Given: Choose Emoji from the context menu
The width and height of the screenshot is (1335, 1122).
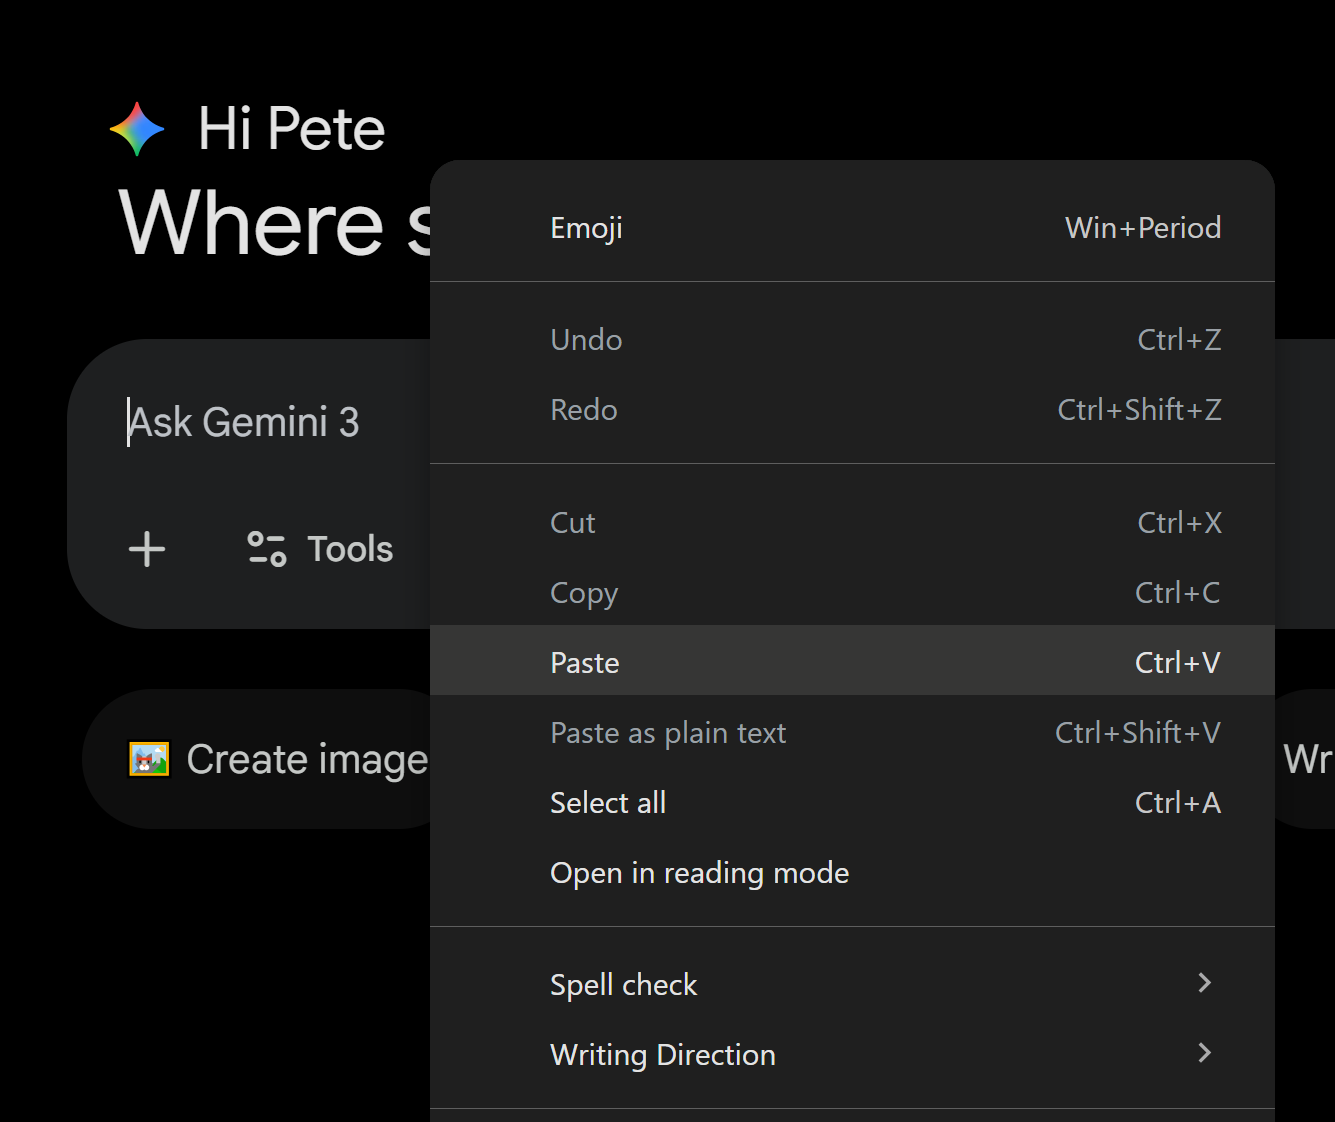Looking at the screenshot, I should coord(587,228).
